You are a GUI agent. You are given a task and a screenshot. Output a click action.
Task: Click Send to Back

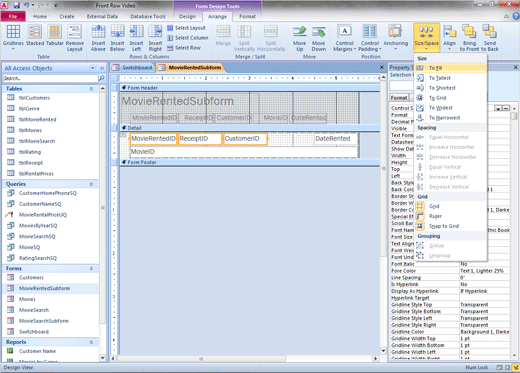pyautogui.click(x=490, y=38)
